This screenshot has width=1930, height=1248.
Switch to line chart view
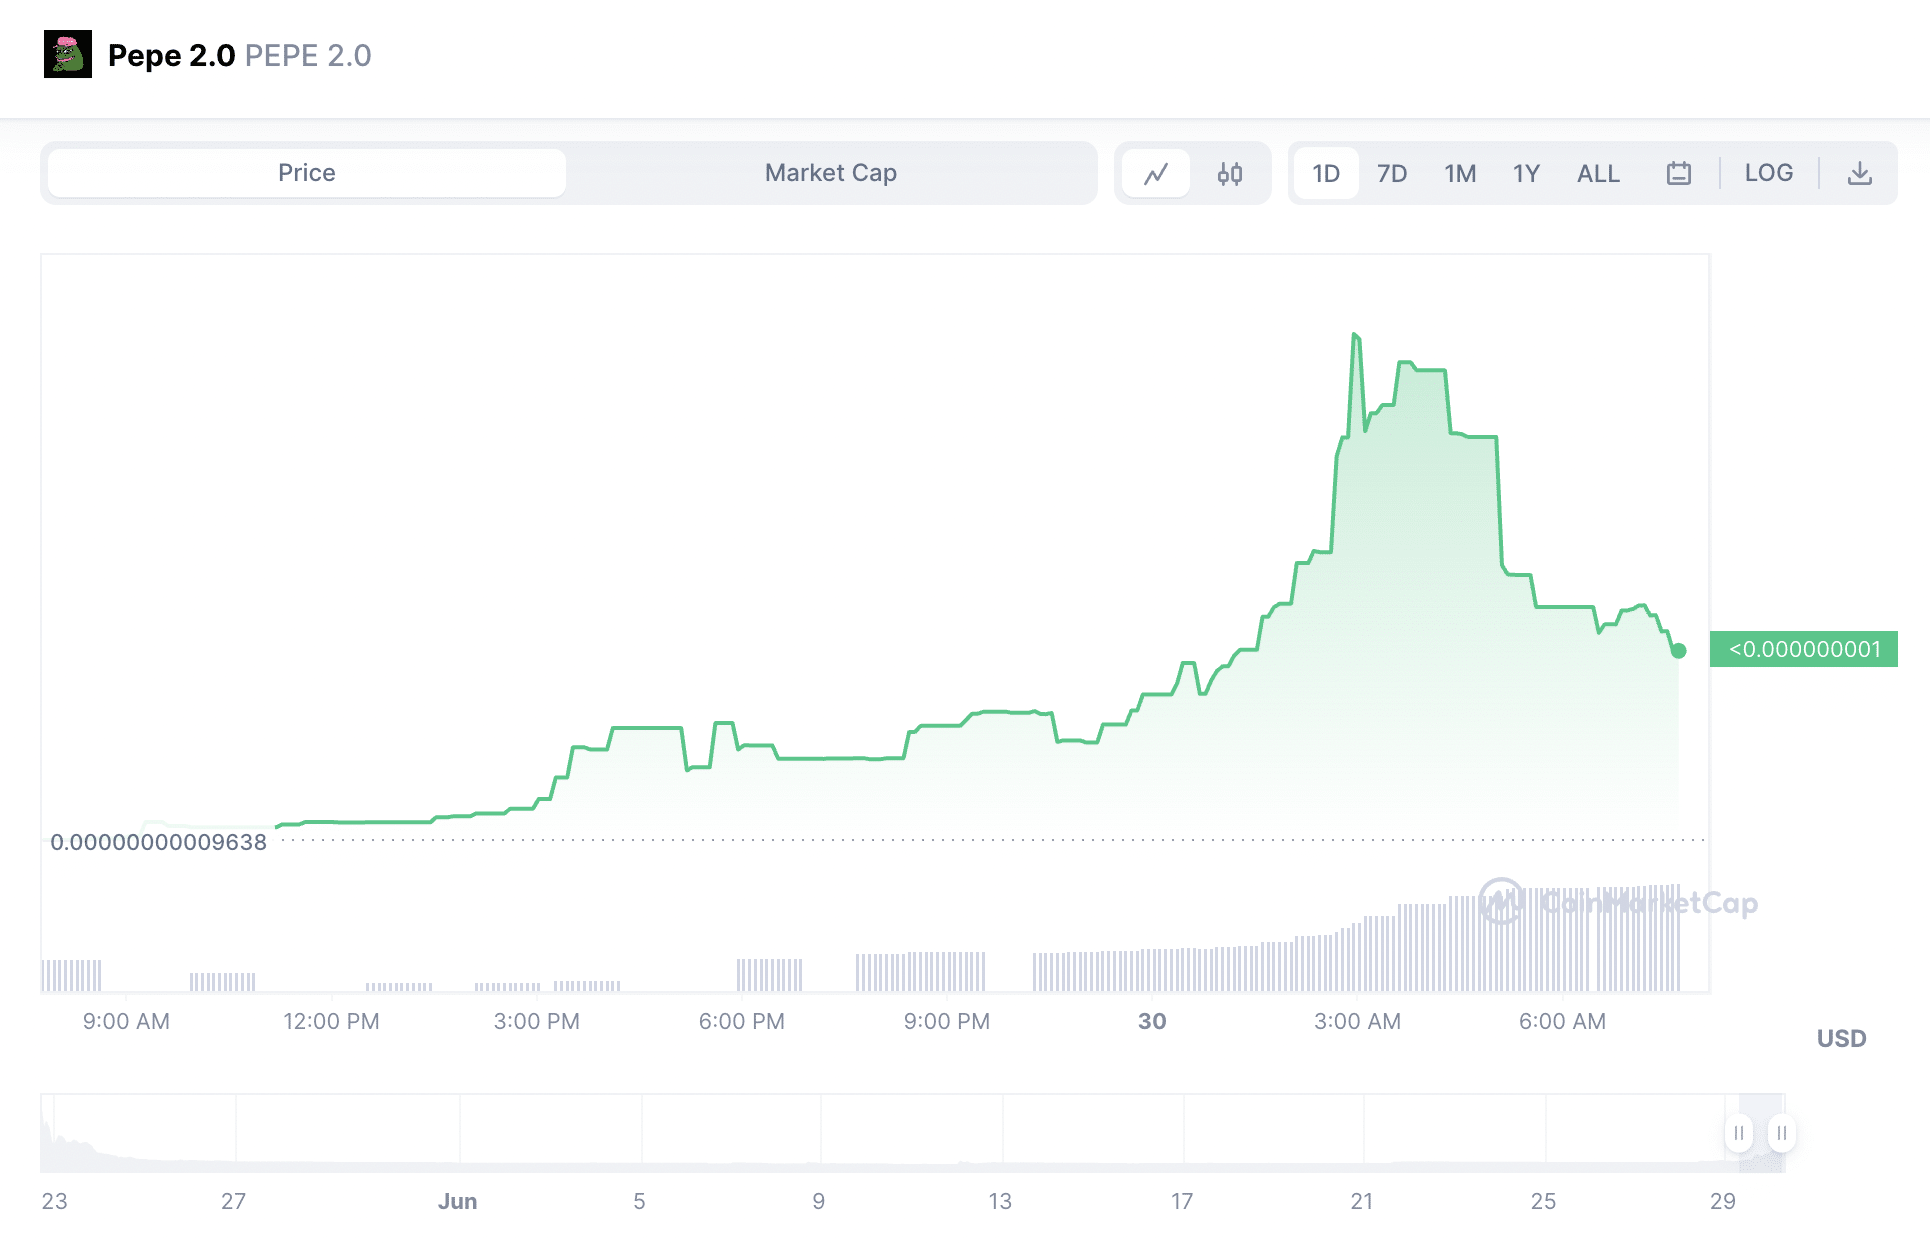tap(1156, 173)
